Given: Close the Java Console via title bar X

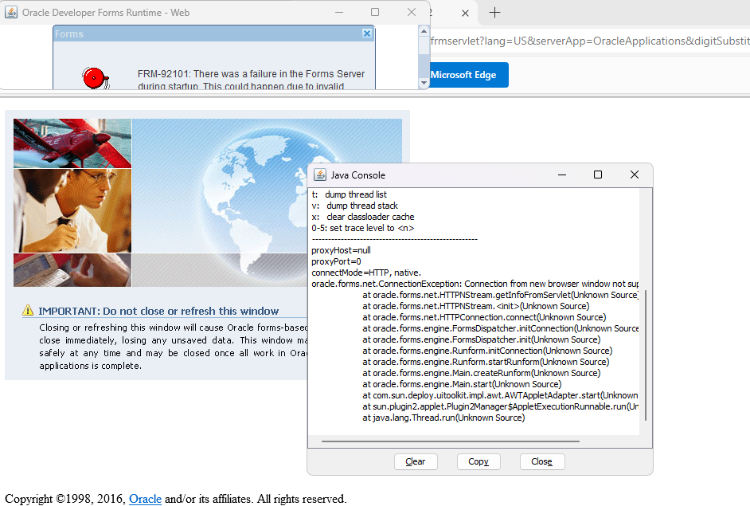Looking at the screenshot, I should click(x=634, y=175).
